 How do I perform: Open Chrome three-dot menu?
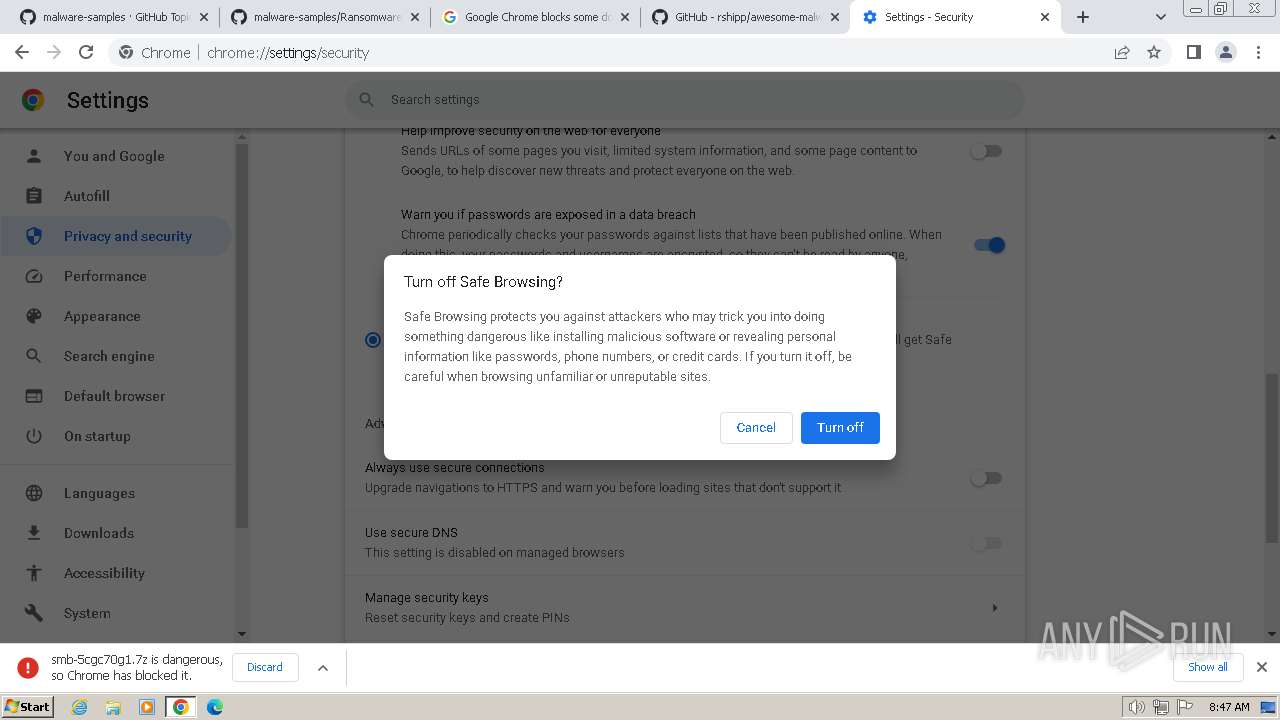coord(1258,53)
